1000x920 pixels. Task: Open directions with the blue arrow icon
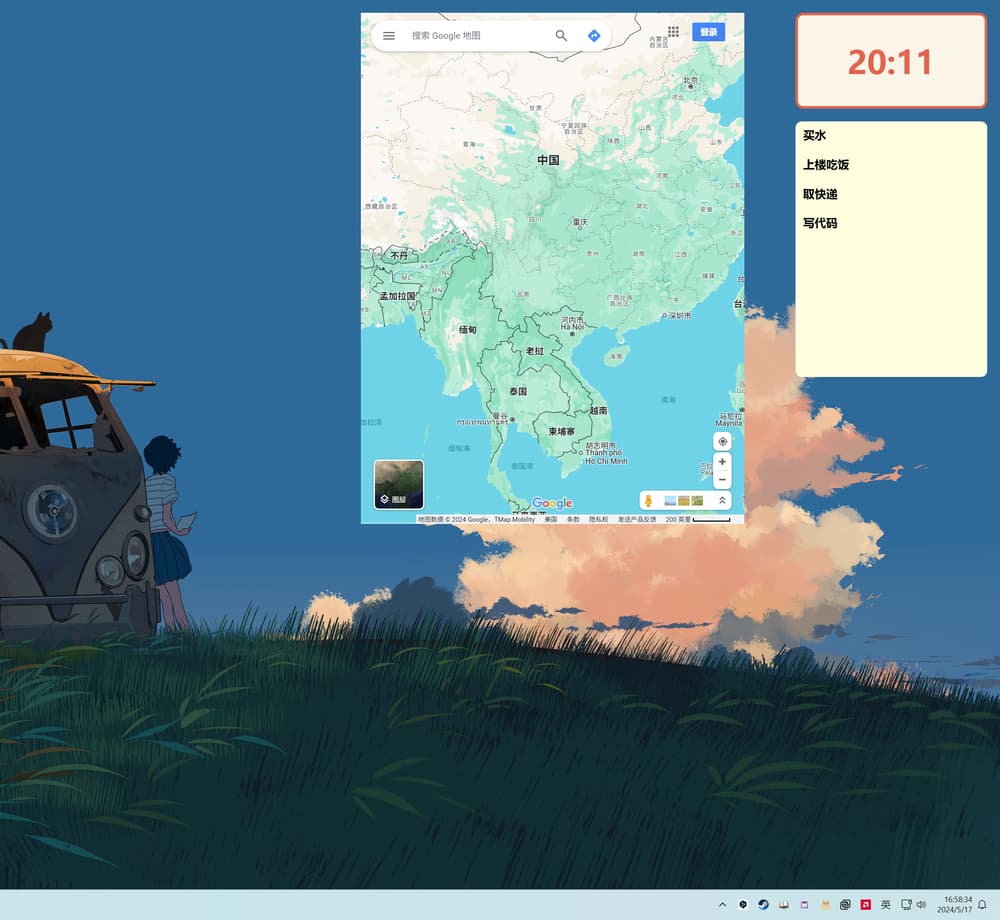(594, 36)
